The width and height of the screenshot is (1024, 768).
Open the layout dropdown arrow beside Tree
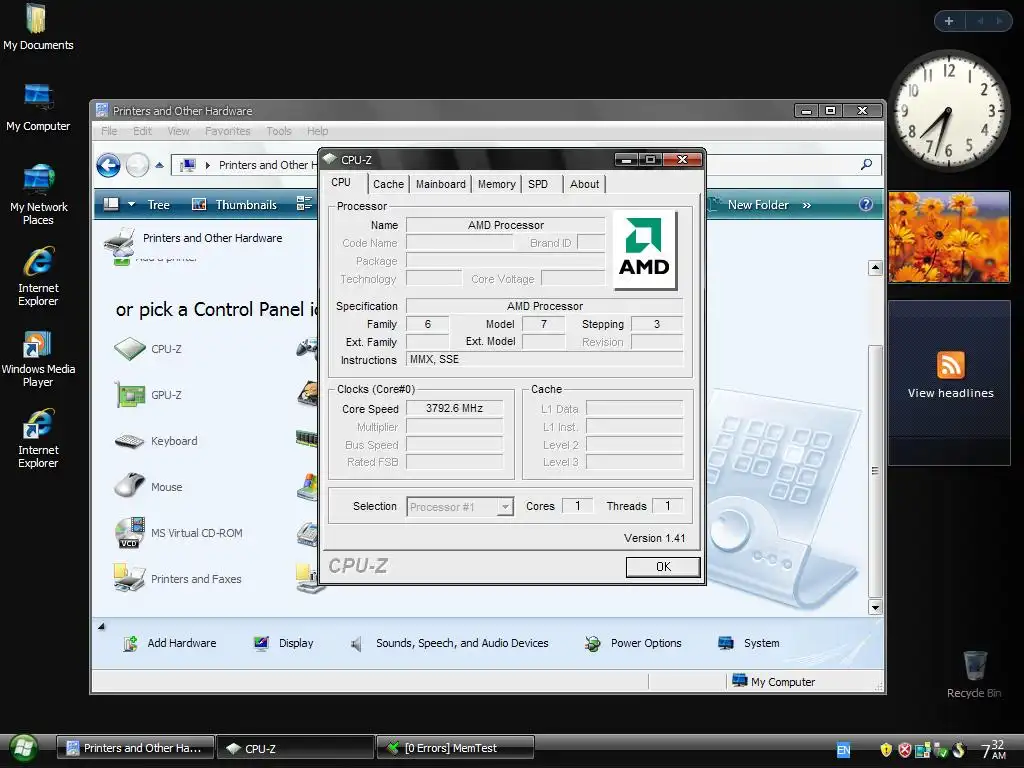click(x=131, y=204)
